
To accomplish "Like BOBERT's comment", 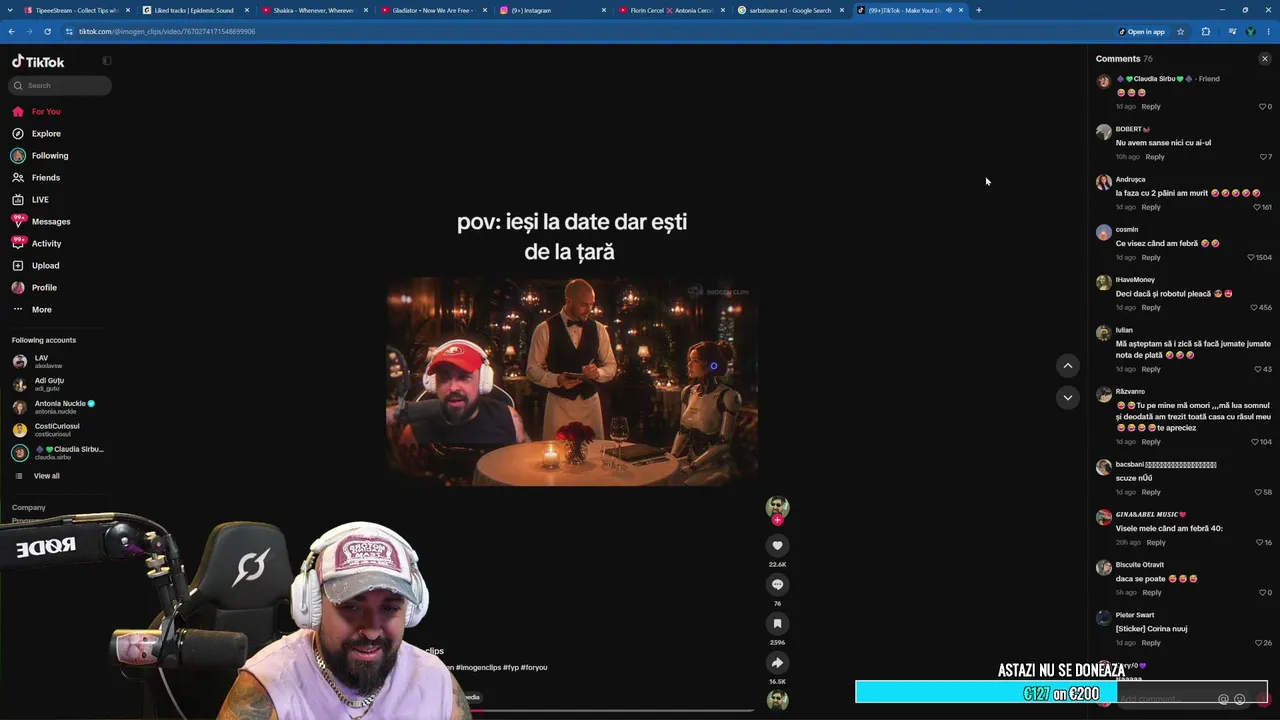I will (1263, 157).
